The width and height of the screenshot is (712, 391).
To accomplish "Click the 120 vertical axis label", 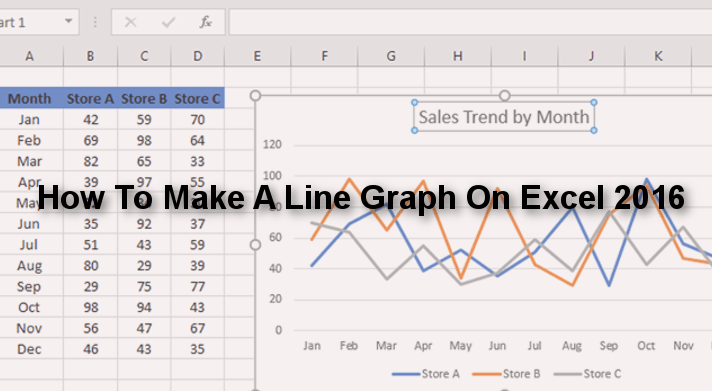I will point(272,144).
